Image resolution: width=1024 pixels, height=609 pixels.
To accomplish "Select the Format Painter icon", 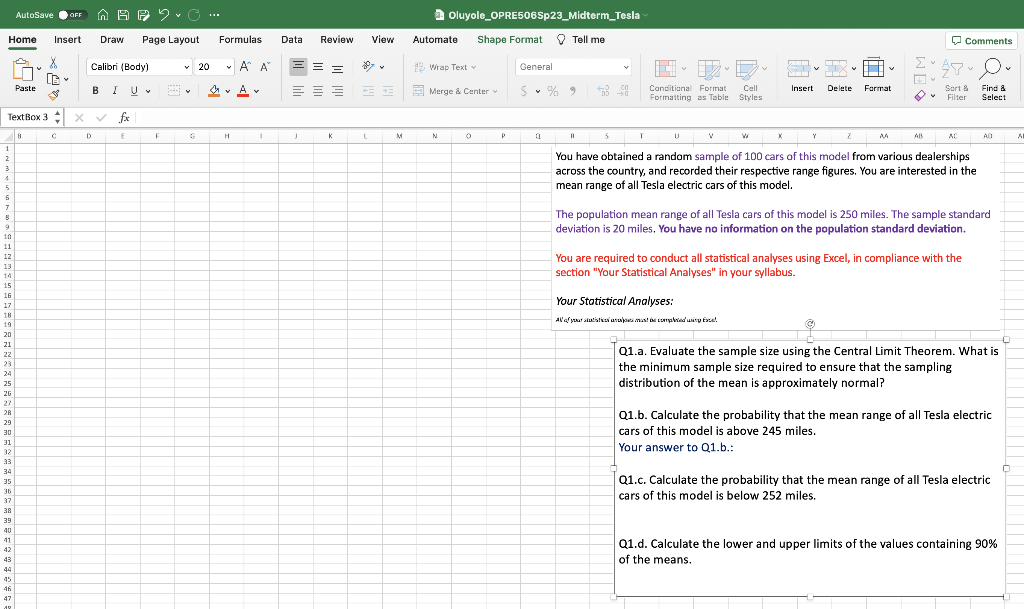I will click(x=54, y=94).
